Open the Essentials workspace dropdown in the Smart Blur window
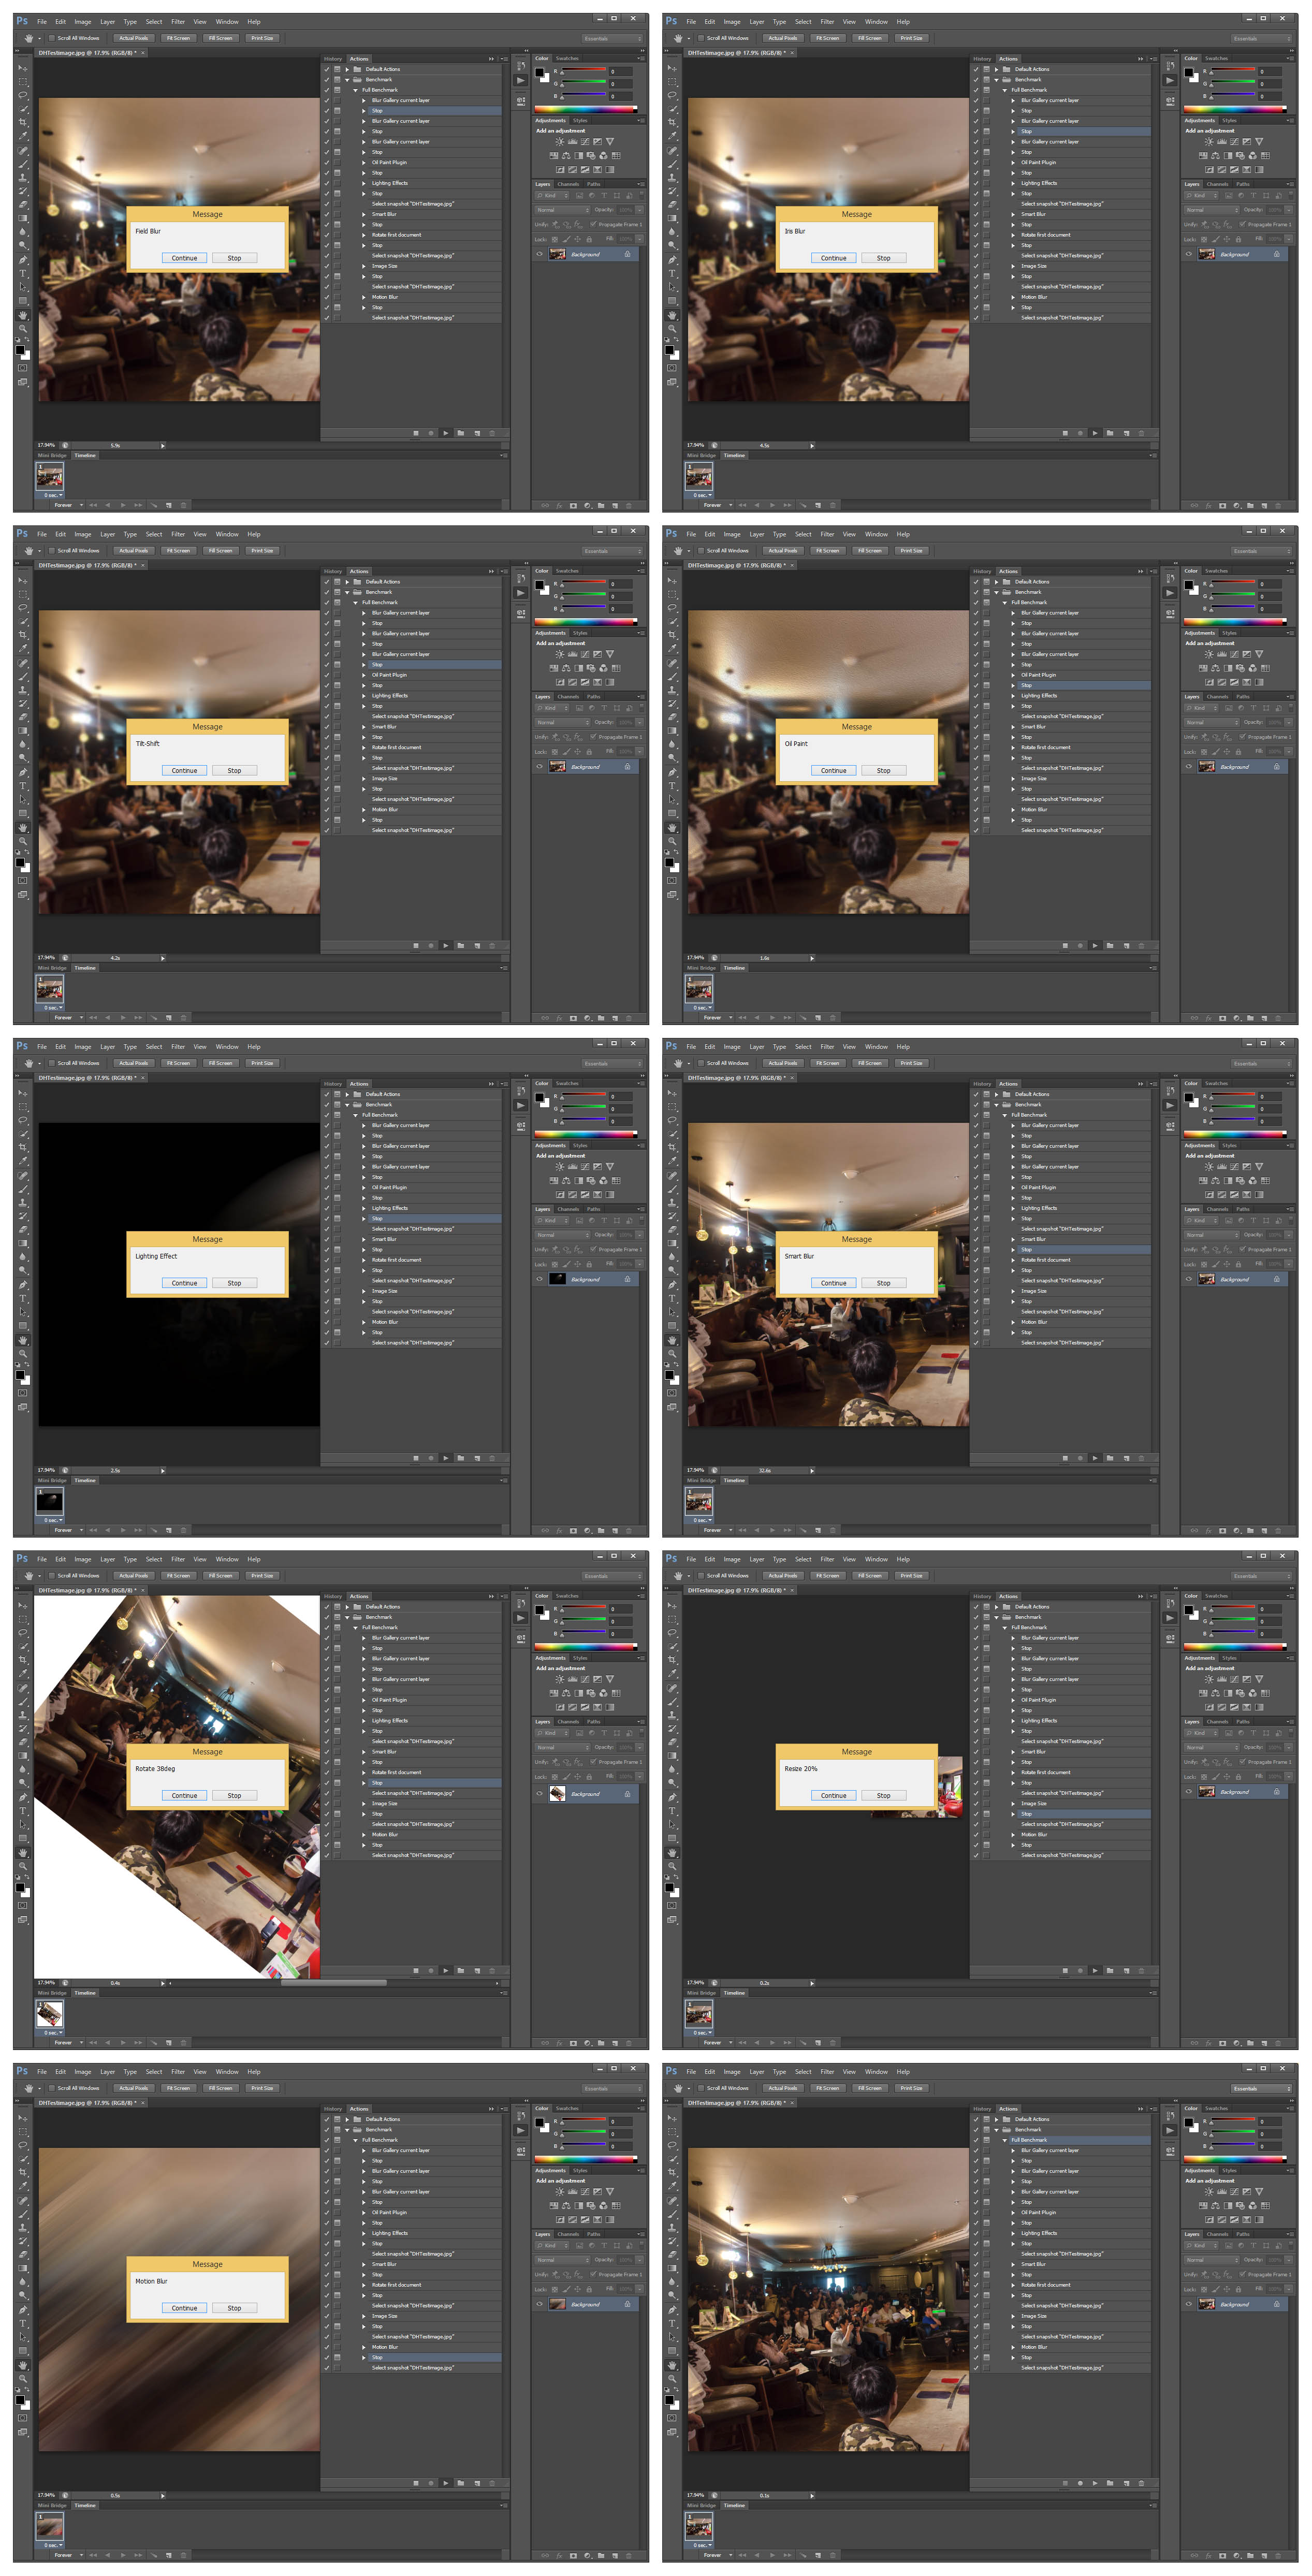The width and height of the screenshot is (1312, 2576). click(1261, 1063)
